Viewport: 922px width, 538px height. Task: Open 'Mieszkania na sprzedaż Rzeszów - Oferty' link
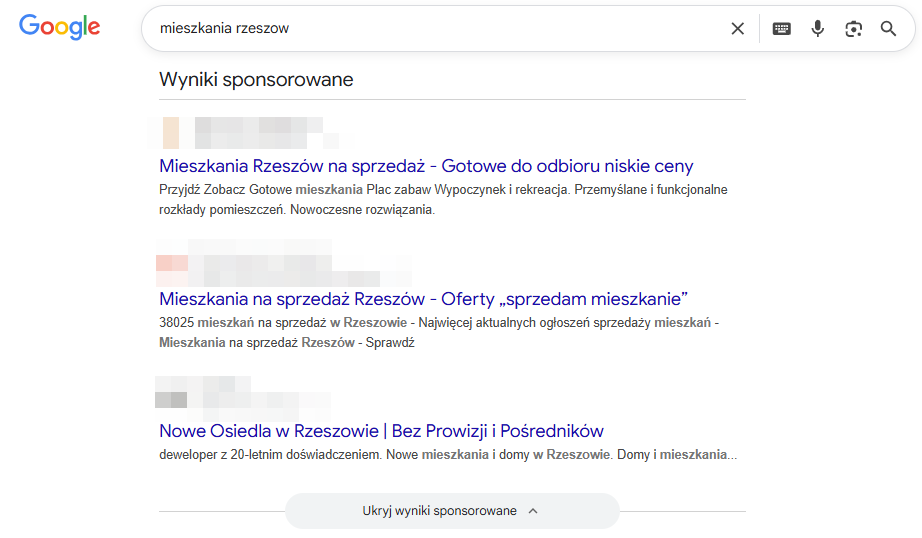[x=424, y=299]
